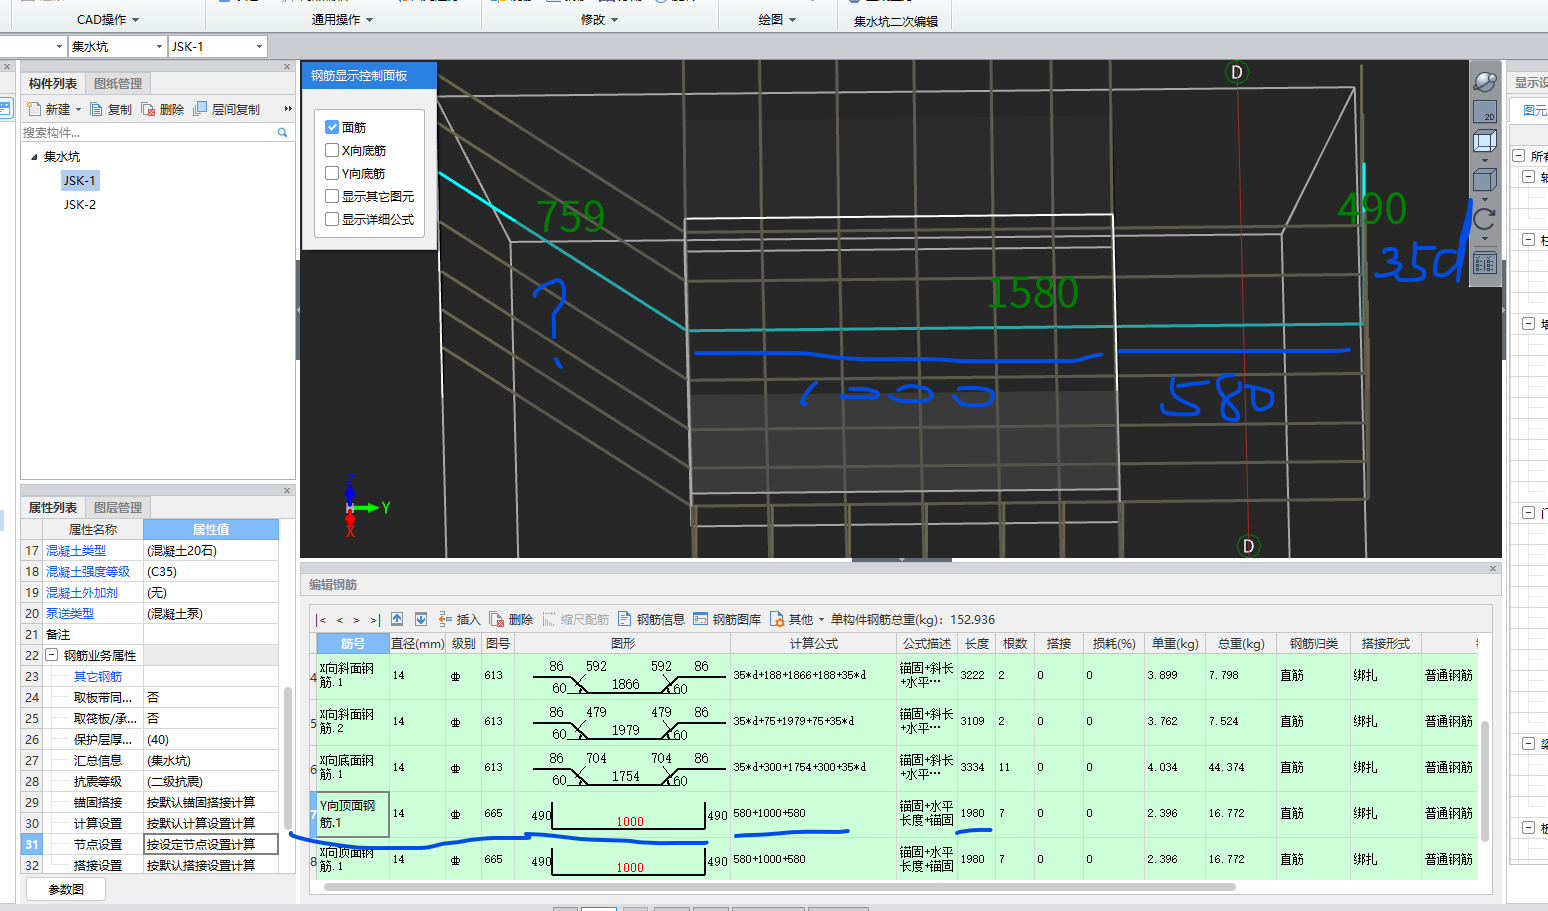Click the dynamic orbit sphere view icon
Viewport: 1548px width, 911px height.
1485,82
